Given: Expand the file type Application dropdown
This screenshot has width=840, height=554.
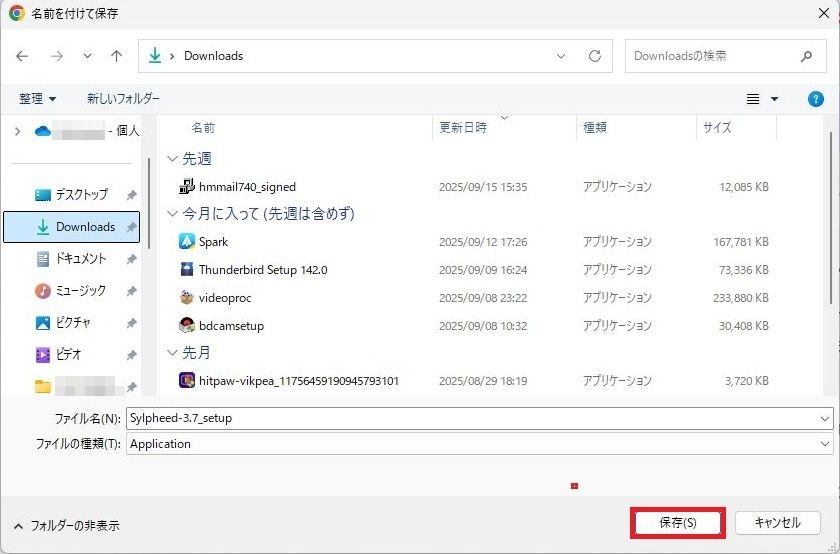Looking at the screenshot, I should pyautogui.click(x=824, y=444).
